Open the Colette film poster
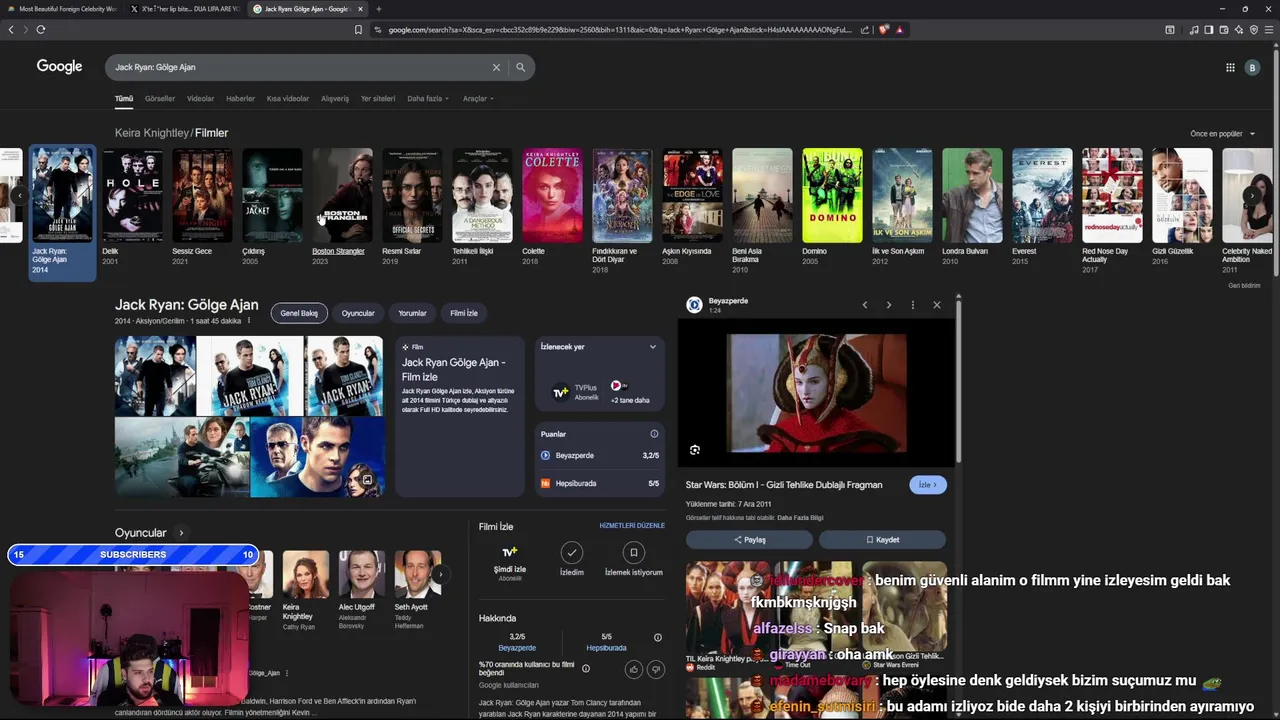This screenshot has width=1280, height=720. [552, 196]
